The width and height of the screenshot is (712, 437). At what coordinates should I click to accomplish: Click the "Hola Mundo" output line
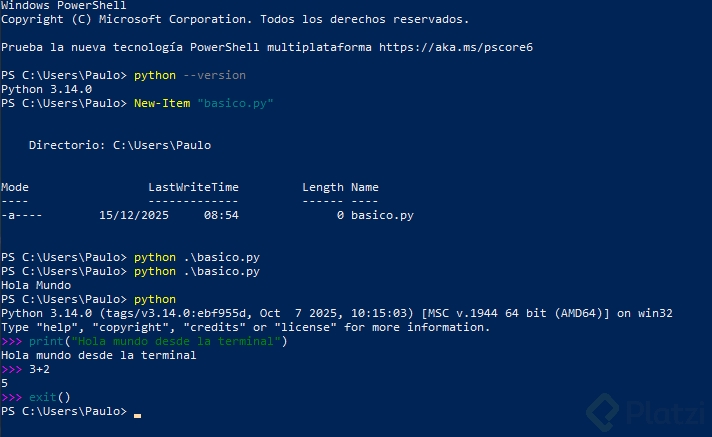tap(35, 285)
